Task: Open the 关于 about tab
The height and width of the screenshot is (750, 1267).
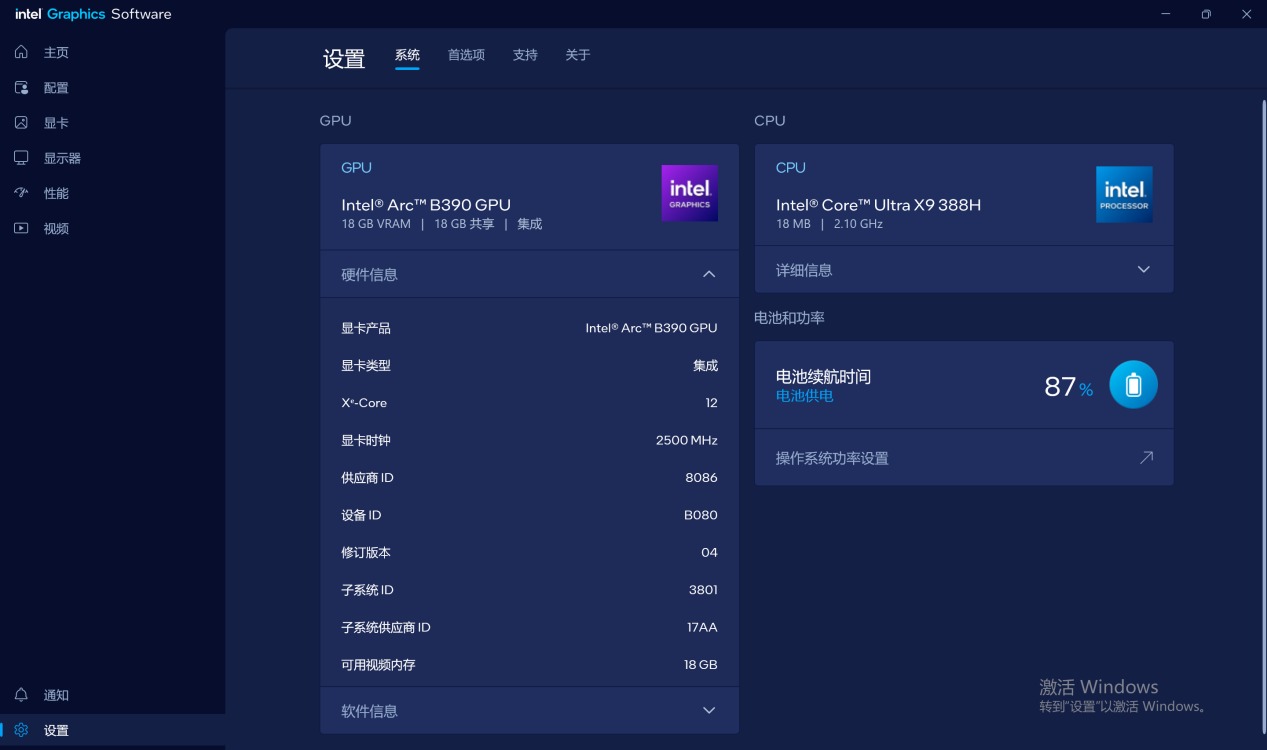Action: [x=578, y=55]
